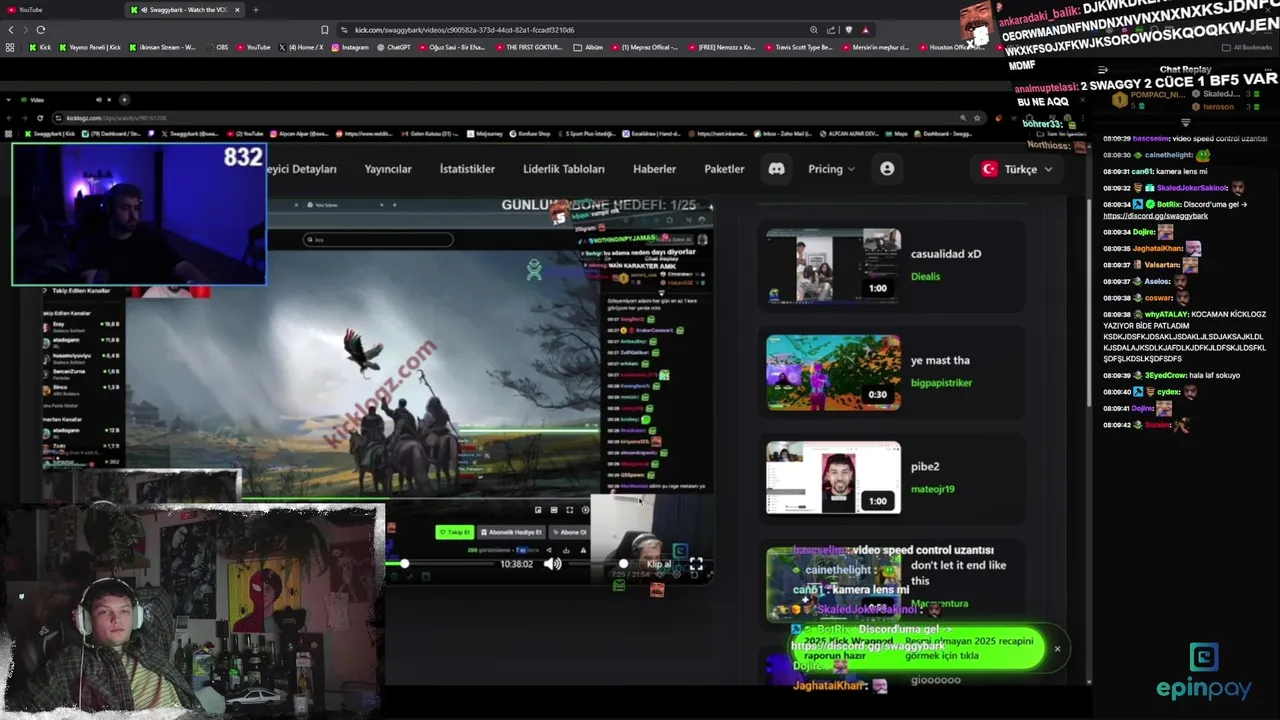Click the share icon under the video
This screenshot has height=720, width=1280.
[x=551, y=550]
